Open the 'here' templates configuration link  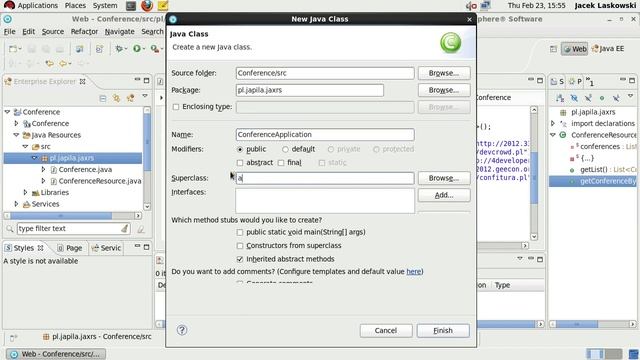(x=413, y=271)
